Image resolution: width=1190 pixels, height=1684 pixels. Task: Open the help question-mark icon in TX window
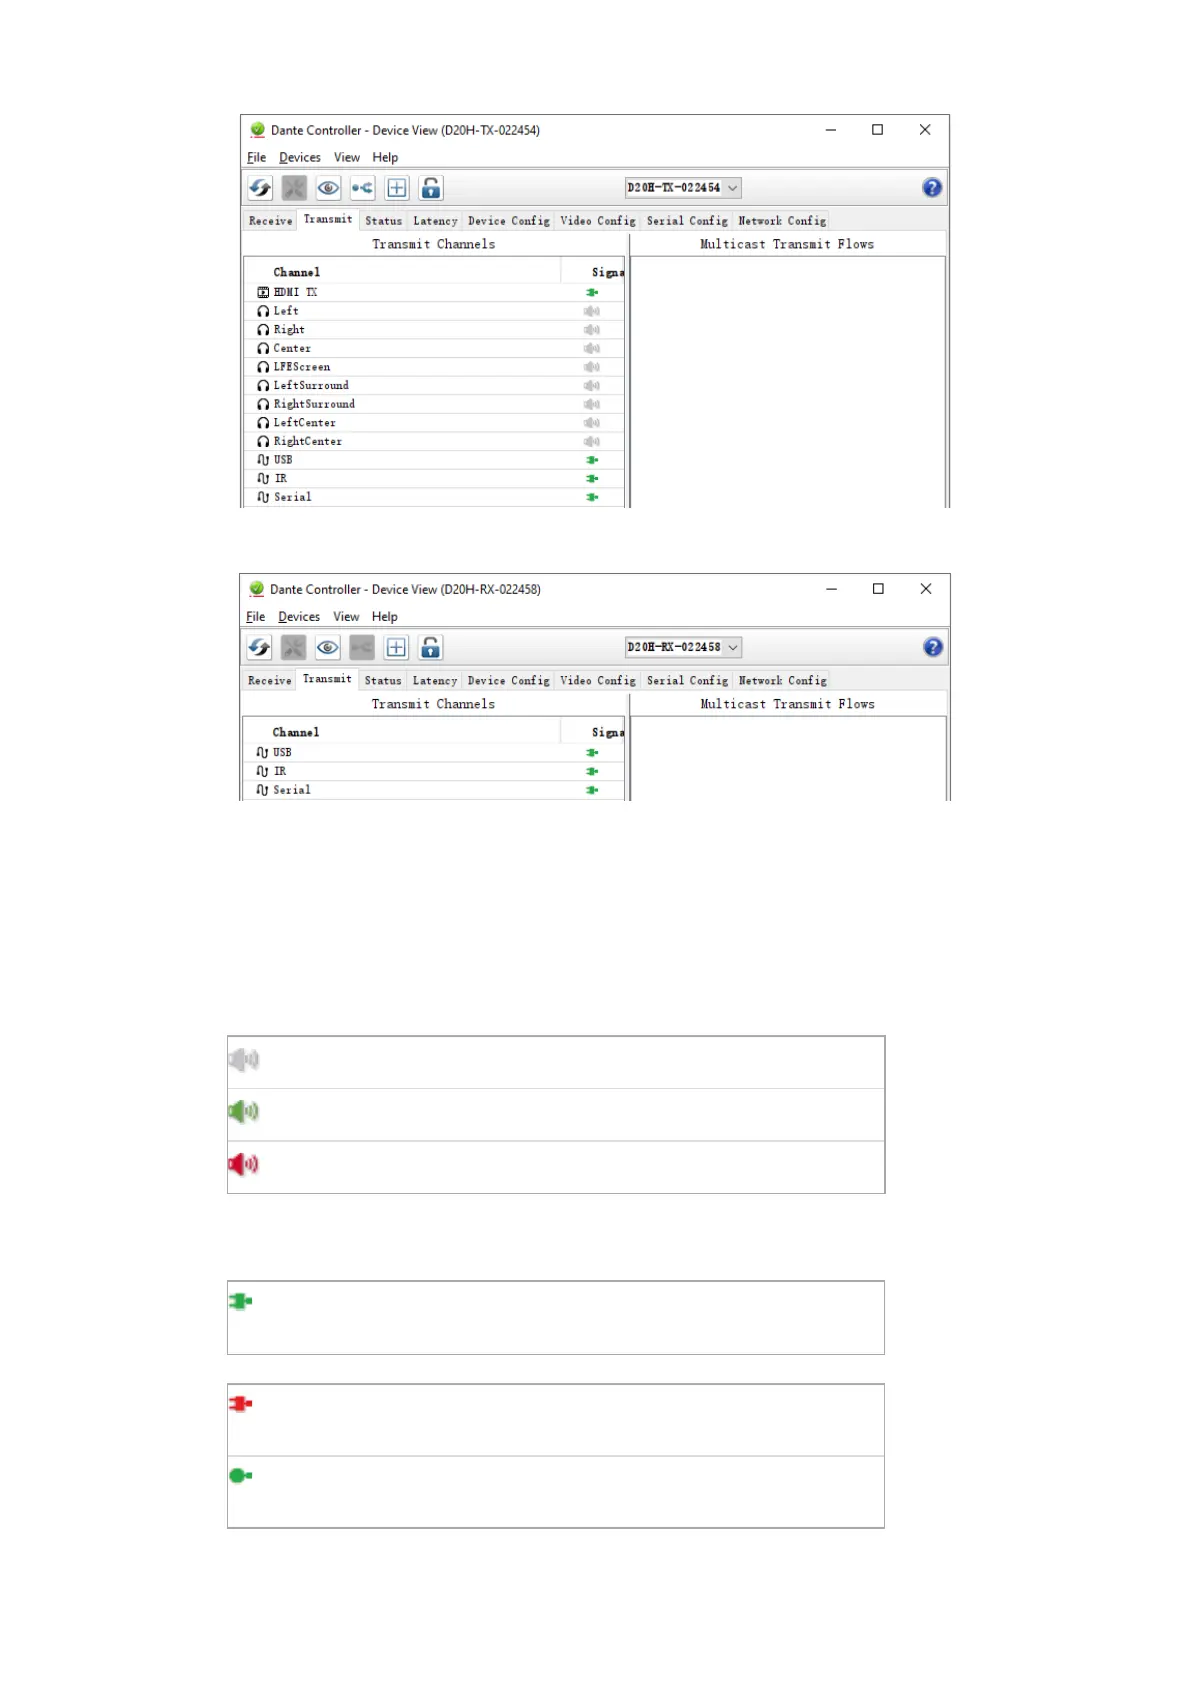[x=932, y=188]
